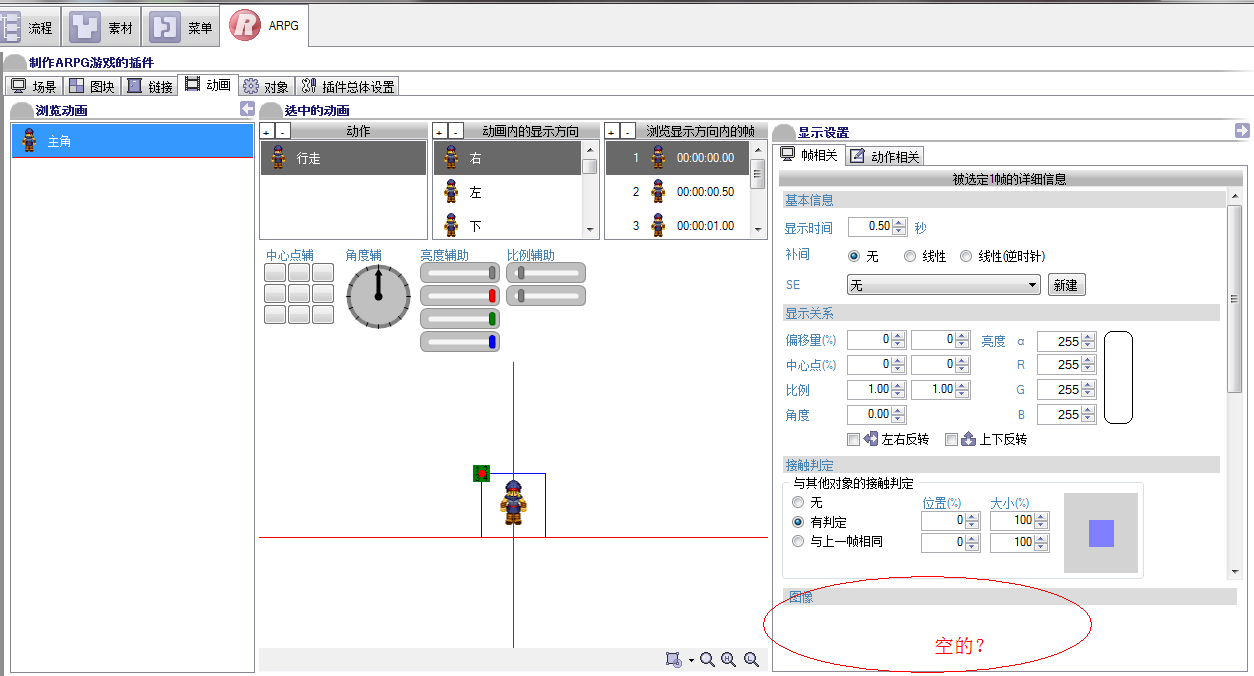Image resolution: width=1254 pixels, height=676 pixels.
Task: Switch to the 动作相关 tab
Action: point(885,155)
